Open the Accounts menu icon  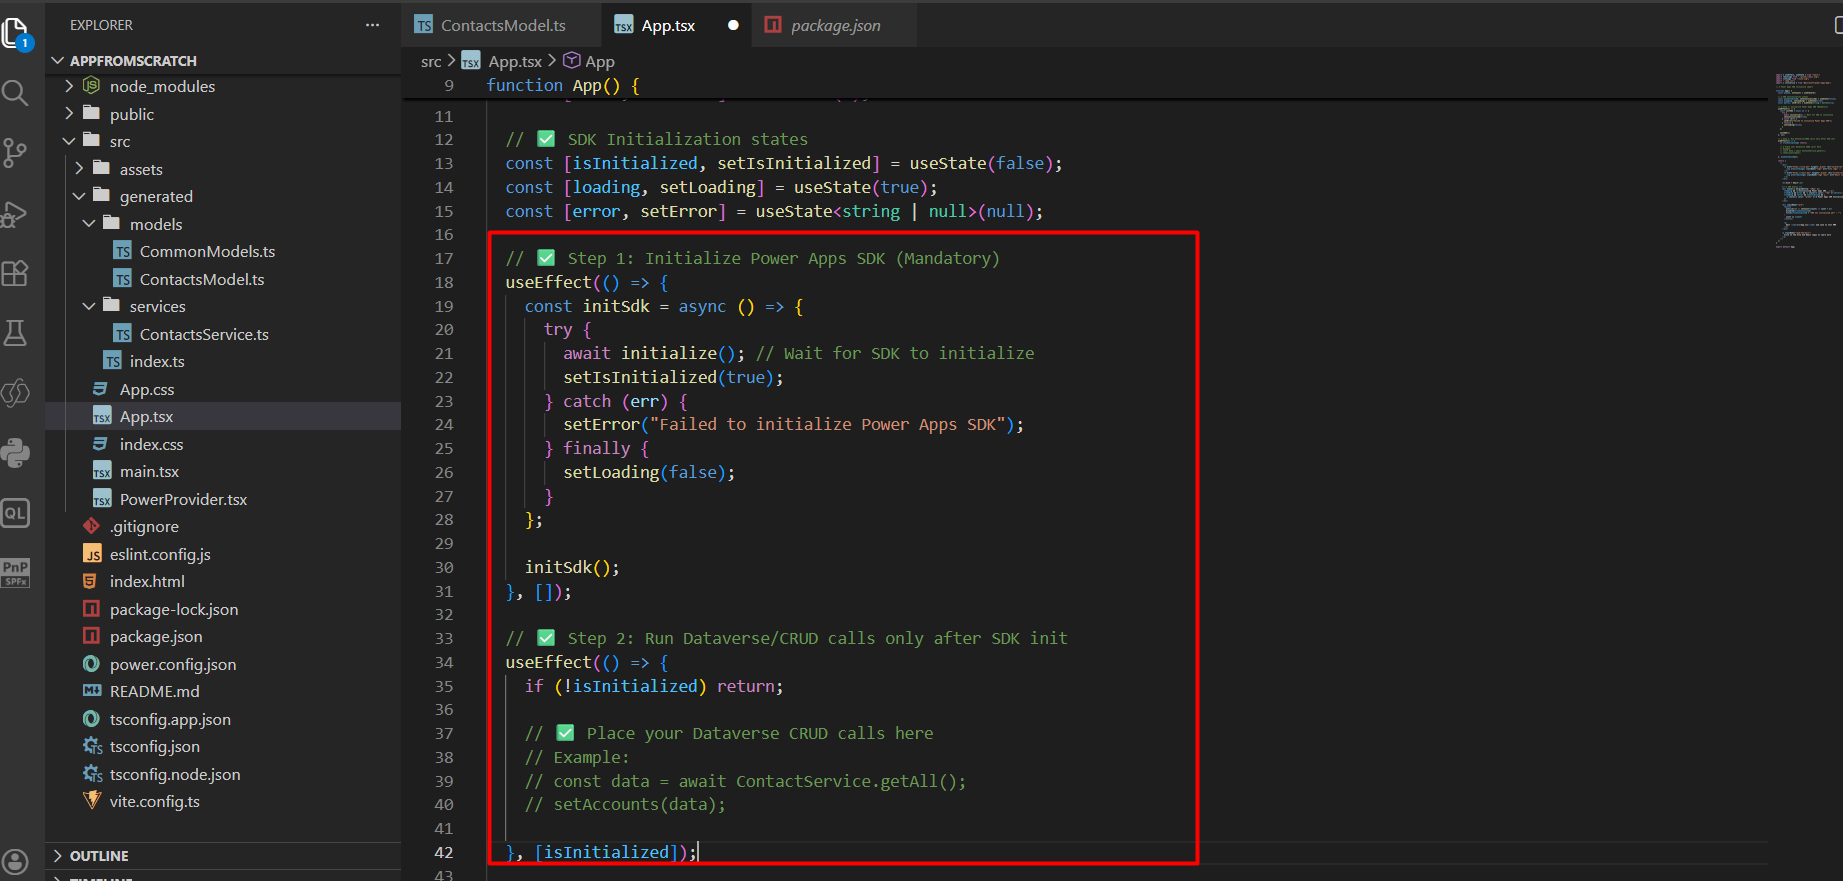15,861
